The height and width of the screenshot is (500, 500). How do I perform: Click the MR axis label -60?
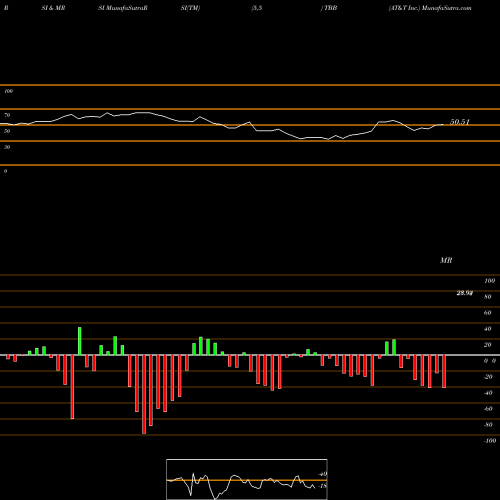click(488, 409)
